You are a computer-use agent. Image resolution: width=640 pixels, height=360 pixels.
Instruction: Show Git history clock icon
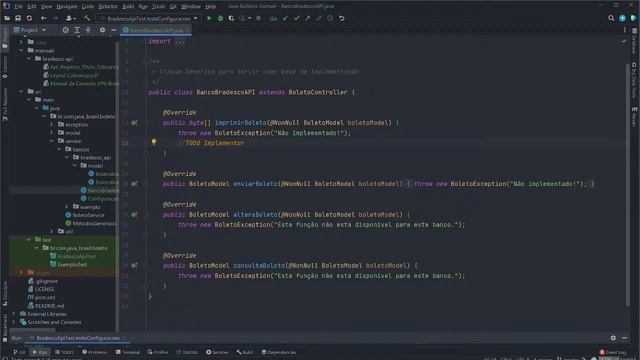(x=330, y=18)
